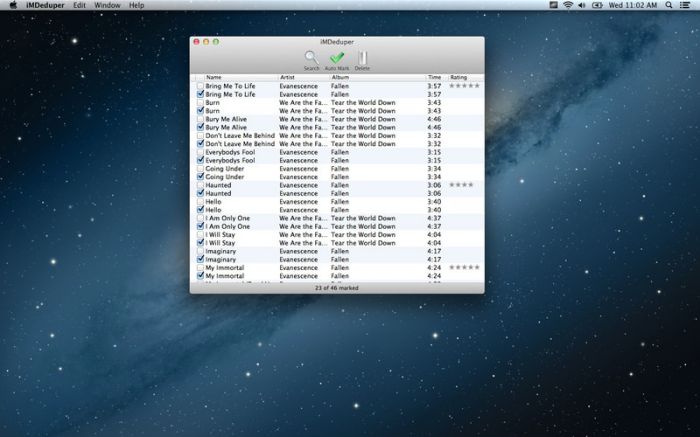Uncheck the marked Everybodys Fool row
700x437 pixels.
(200, 160)
